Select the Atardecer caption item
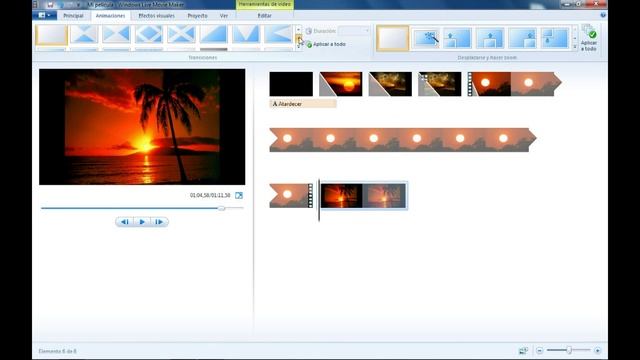Image resolution: width=640 pixels, height=360 pixels. click(303, 104)
